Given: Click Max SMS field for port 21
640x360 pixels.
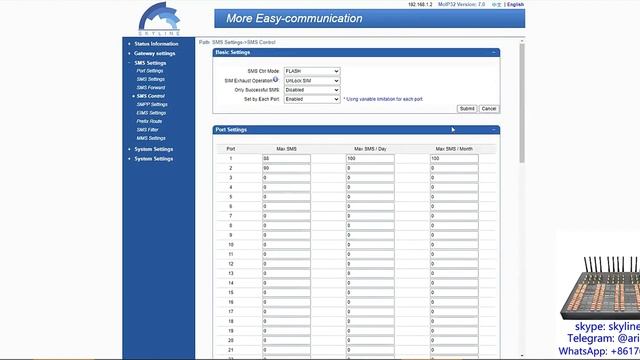Looking at the screenshot, I should [x=286, y=350].
